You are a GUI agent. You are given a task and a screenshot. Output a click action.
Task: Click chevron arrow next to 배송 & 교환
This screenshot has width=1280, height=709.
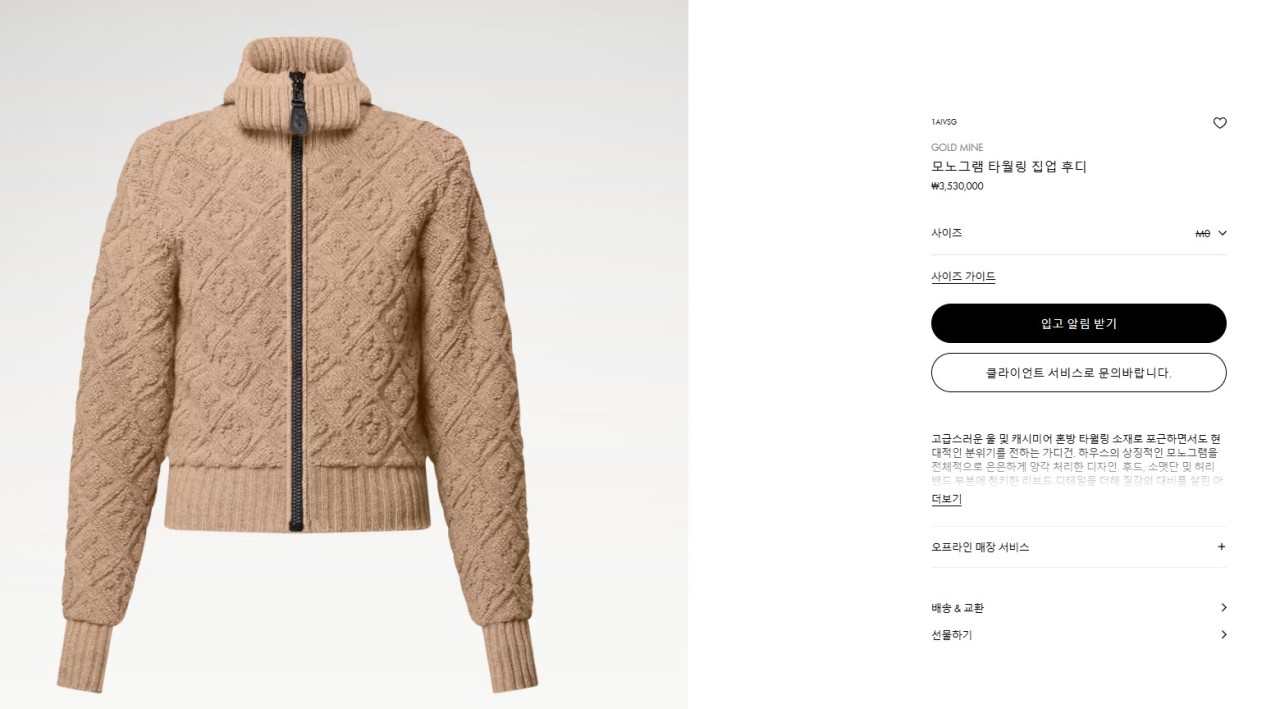pyautogui.click(x=1223, y=608)
